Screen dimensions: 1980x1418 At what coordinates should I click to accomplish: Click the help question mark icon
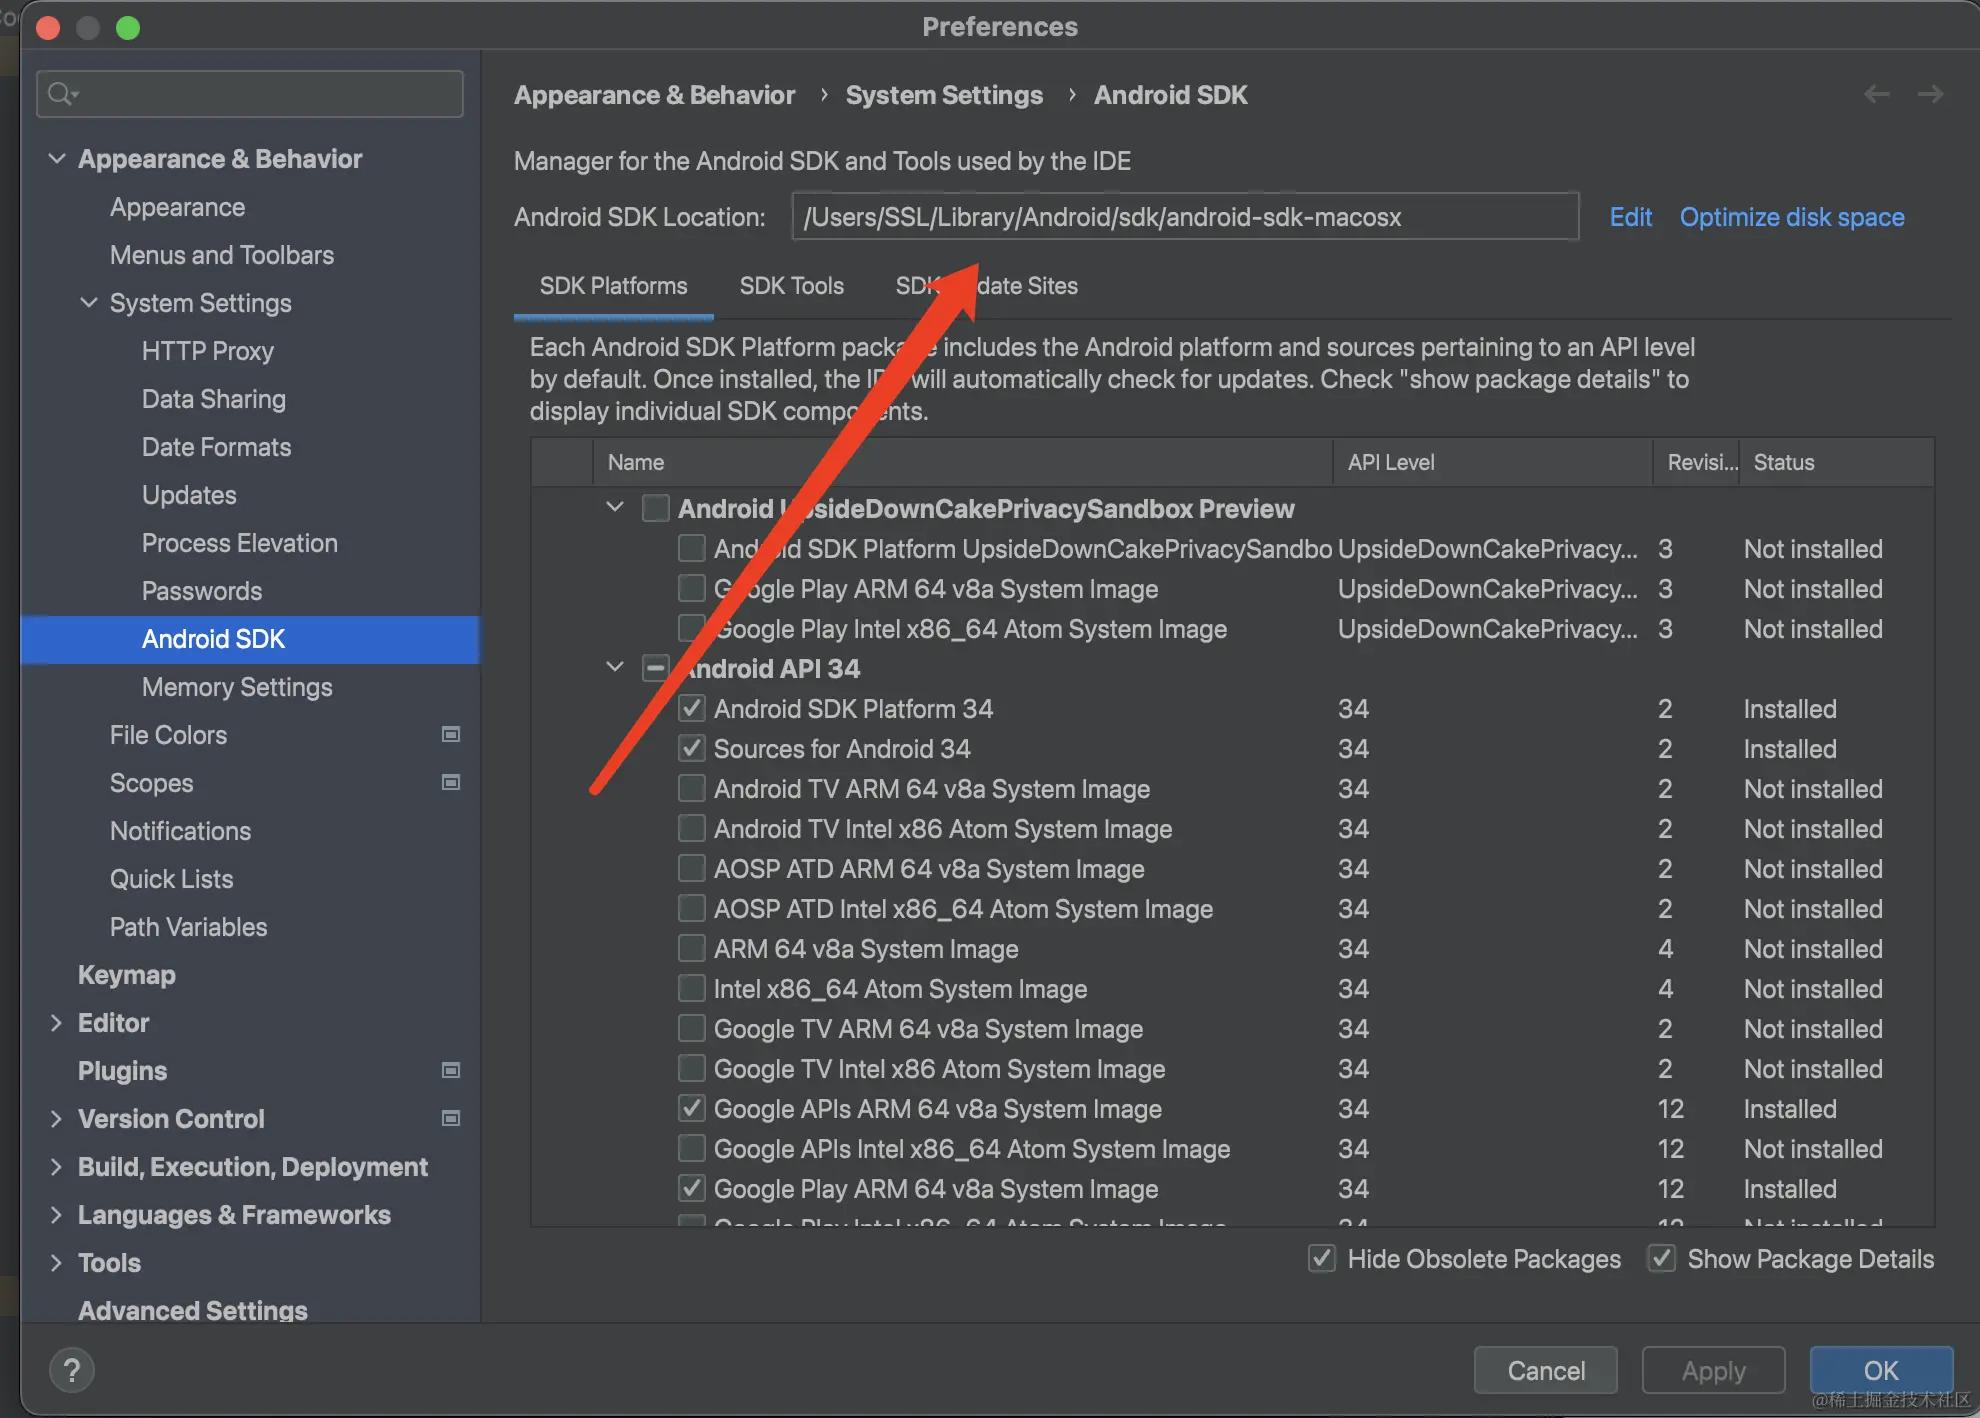pyautogui.click(x=72, y=1370)
